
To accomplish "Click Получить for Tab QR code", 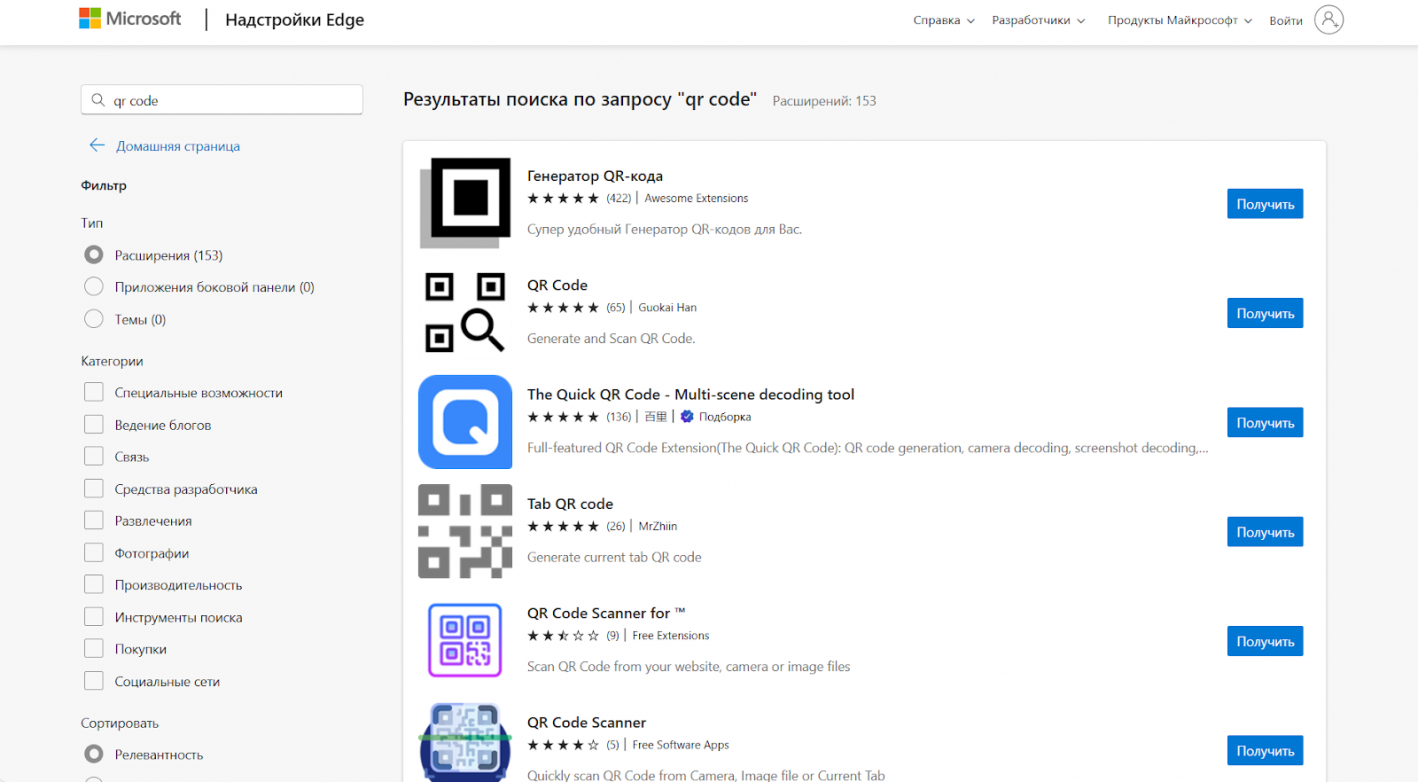I will [x=1265, y=532].
